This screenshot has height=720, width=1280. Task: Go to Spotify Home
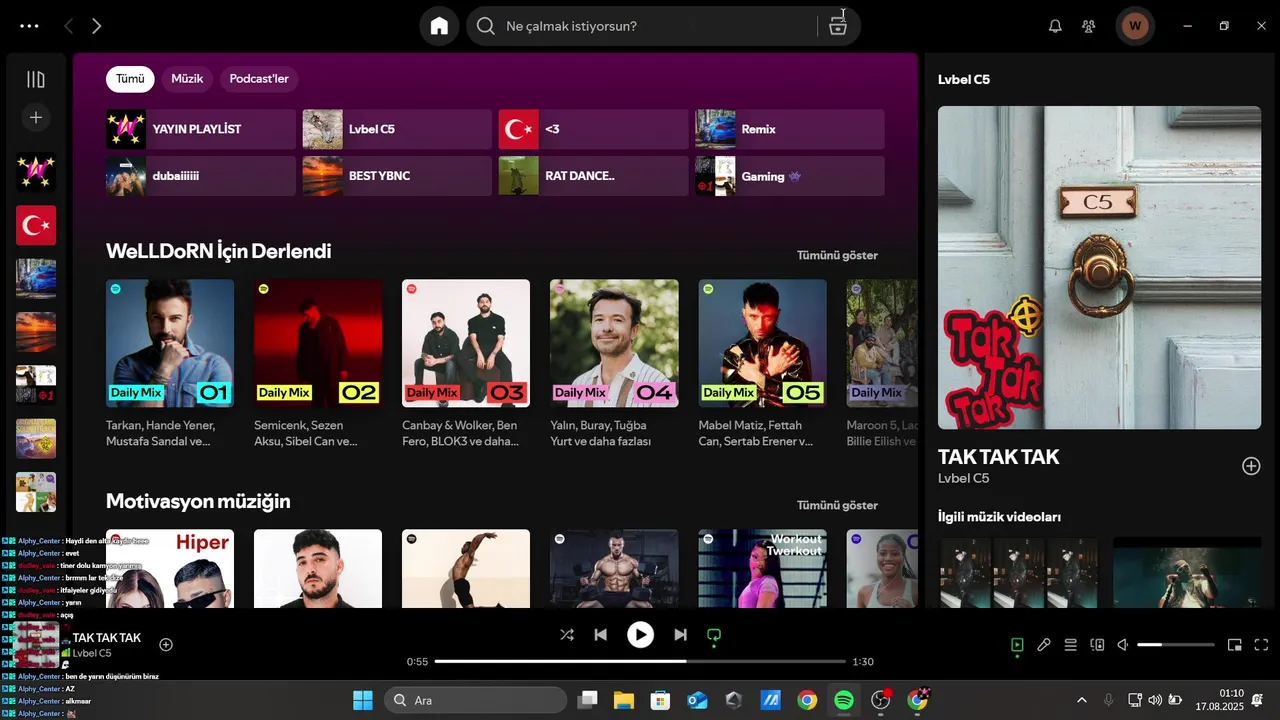tap(439, 26)
